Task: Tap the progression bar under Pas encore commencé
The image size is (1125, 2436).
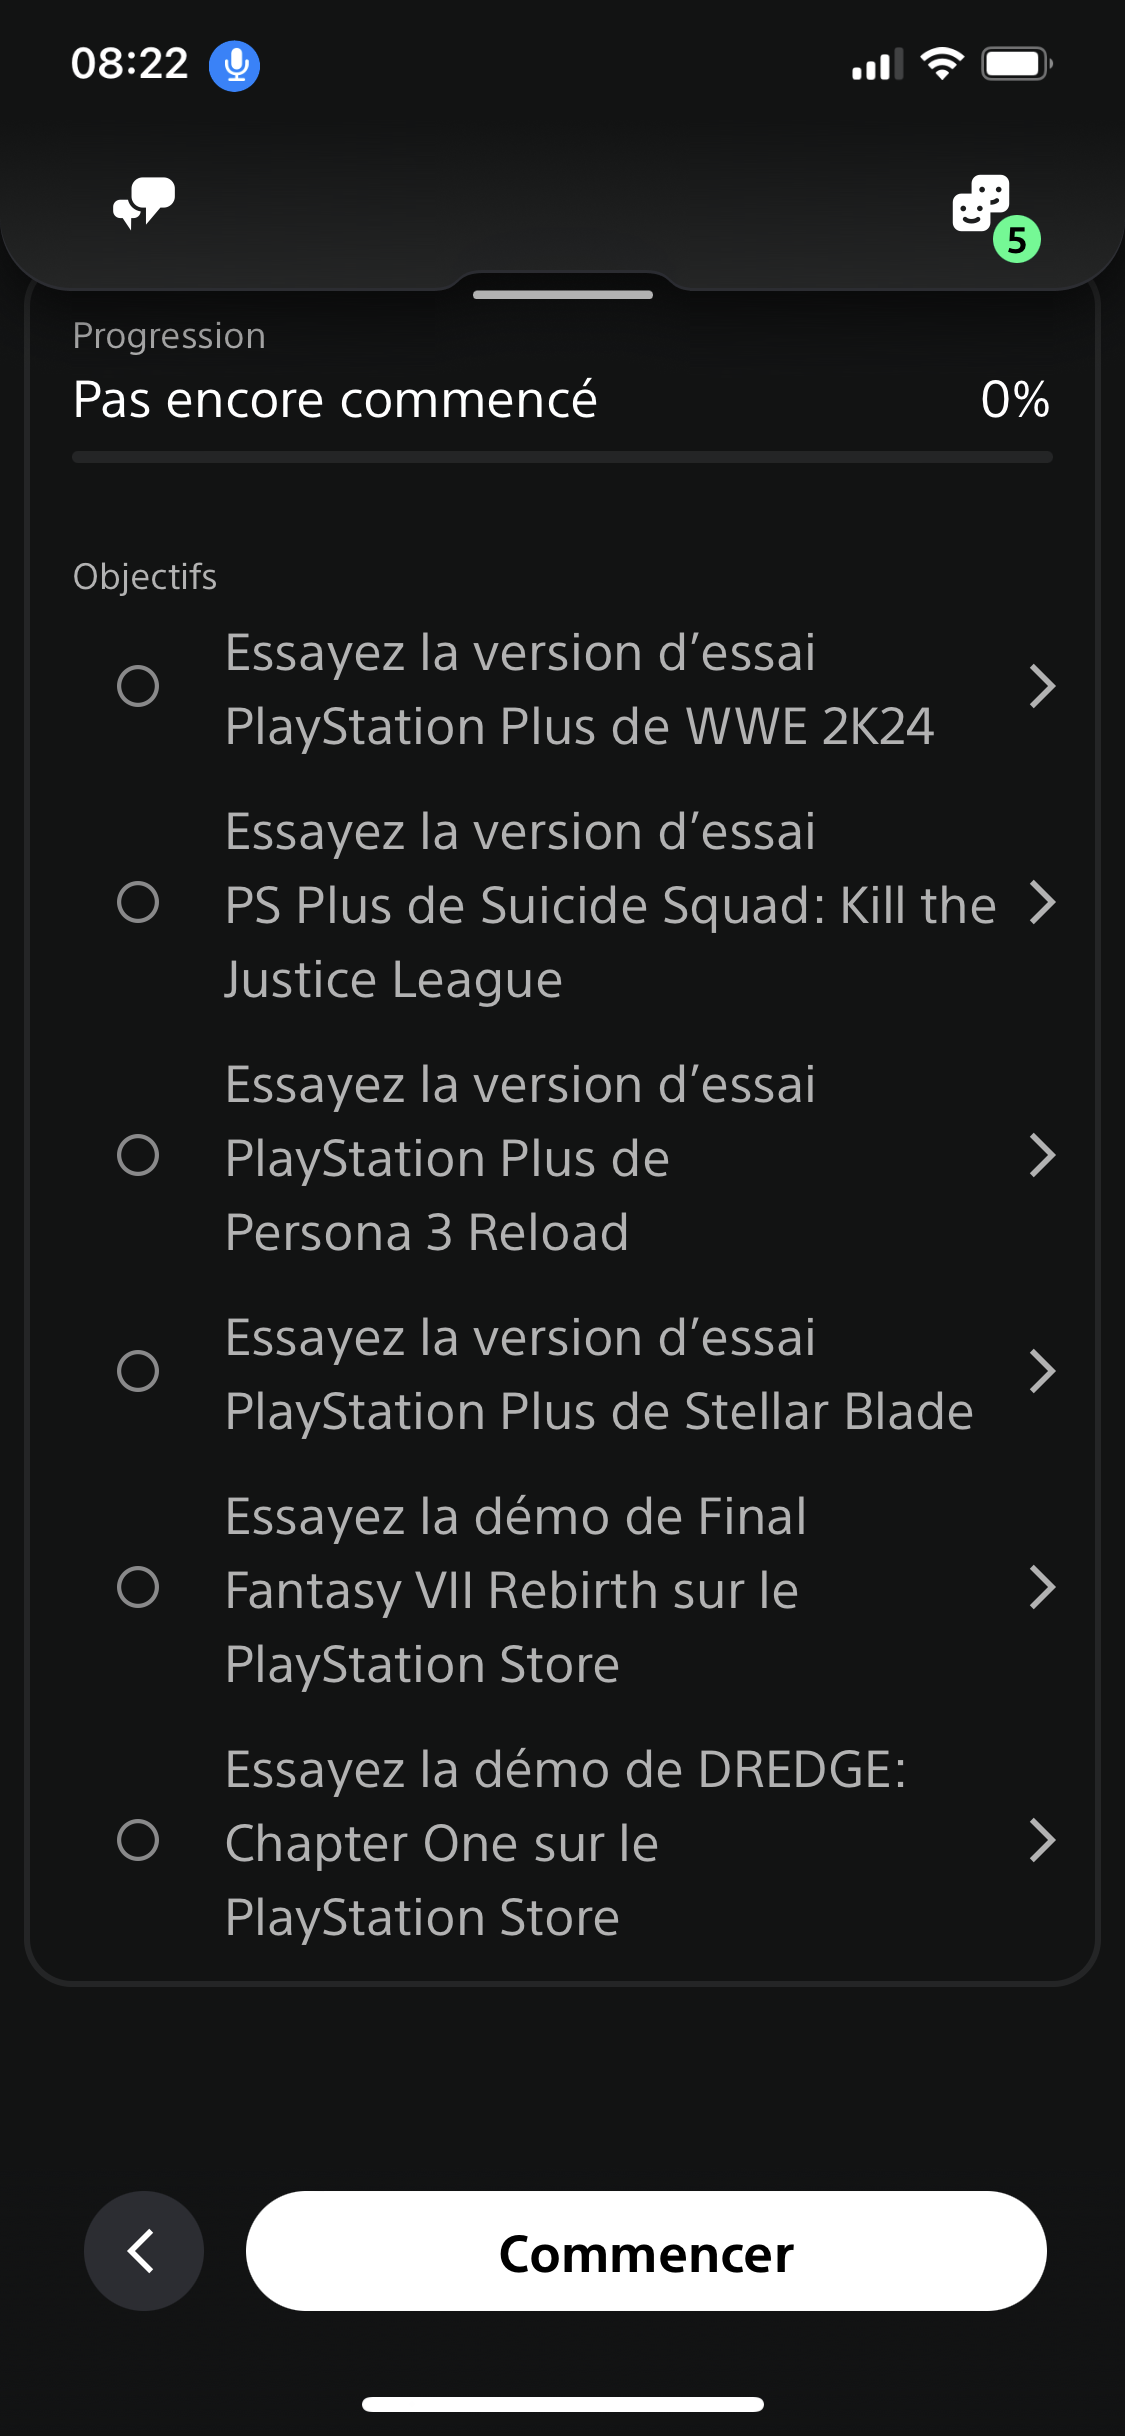Action: click(x=562, y=457)
